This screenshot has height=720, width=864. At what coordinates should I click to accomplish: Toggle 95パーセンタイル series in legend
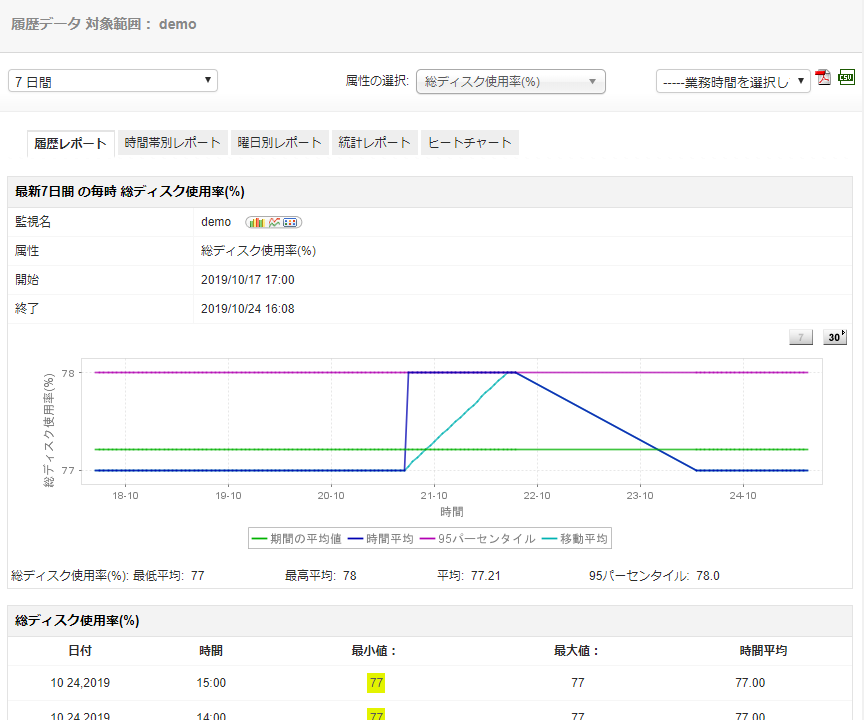pos(478,539)
